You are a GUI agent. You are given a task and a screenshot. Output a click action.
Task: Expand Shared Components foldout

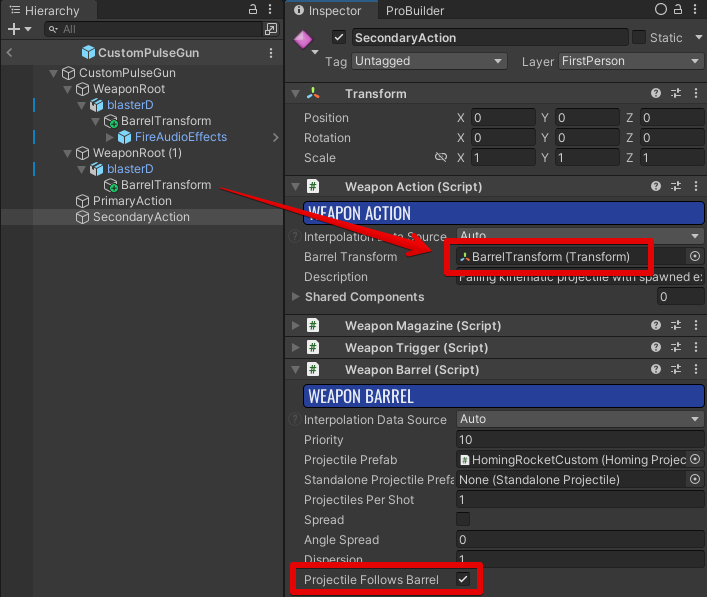295,296
